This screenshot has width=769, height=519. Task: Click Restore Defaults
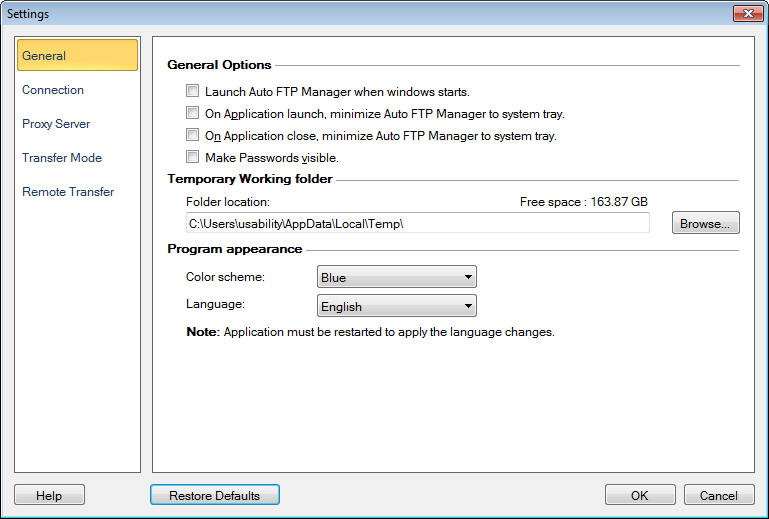[x=215, y=495]
